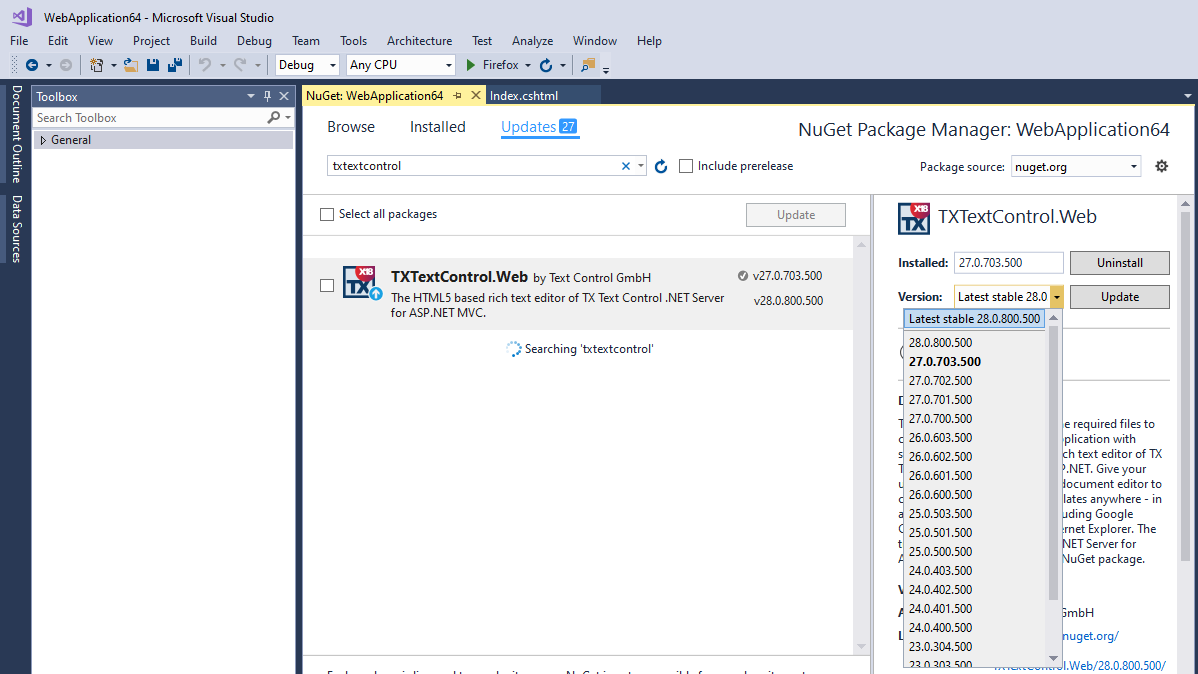Click package list scroll up arrow
1198x674 pixels.
click(861, 245)
